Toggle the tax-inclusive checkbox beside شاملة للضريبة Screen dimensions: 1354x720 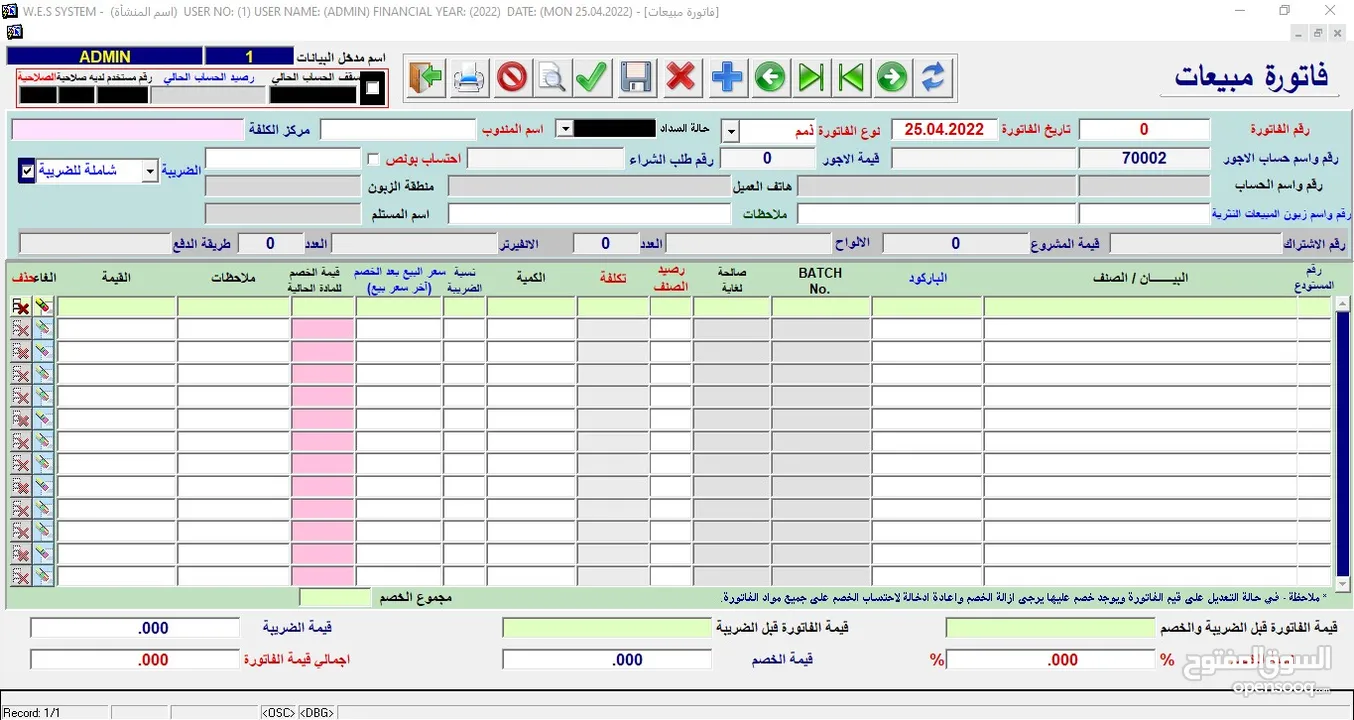pos(27,171)
